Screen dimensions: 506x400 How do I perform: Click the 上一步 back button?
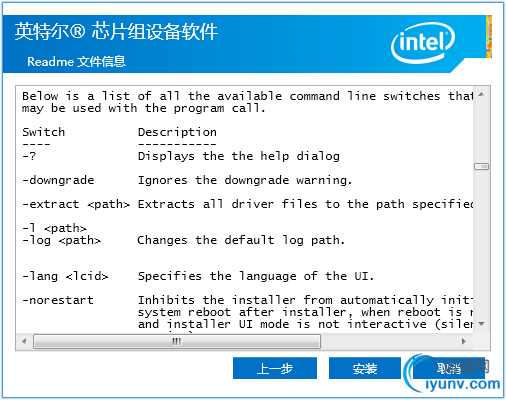tap(275, 368)
